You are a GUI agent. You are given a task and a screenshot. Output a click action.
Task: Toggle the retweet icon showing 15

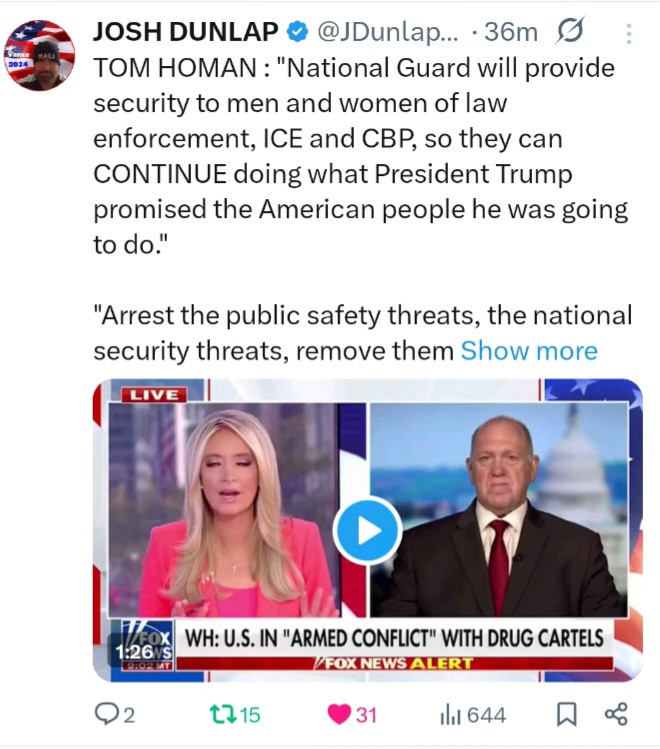[x=223, y=715]
